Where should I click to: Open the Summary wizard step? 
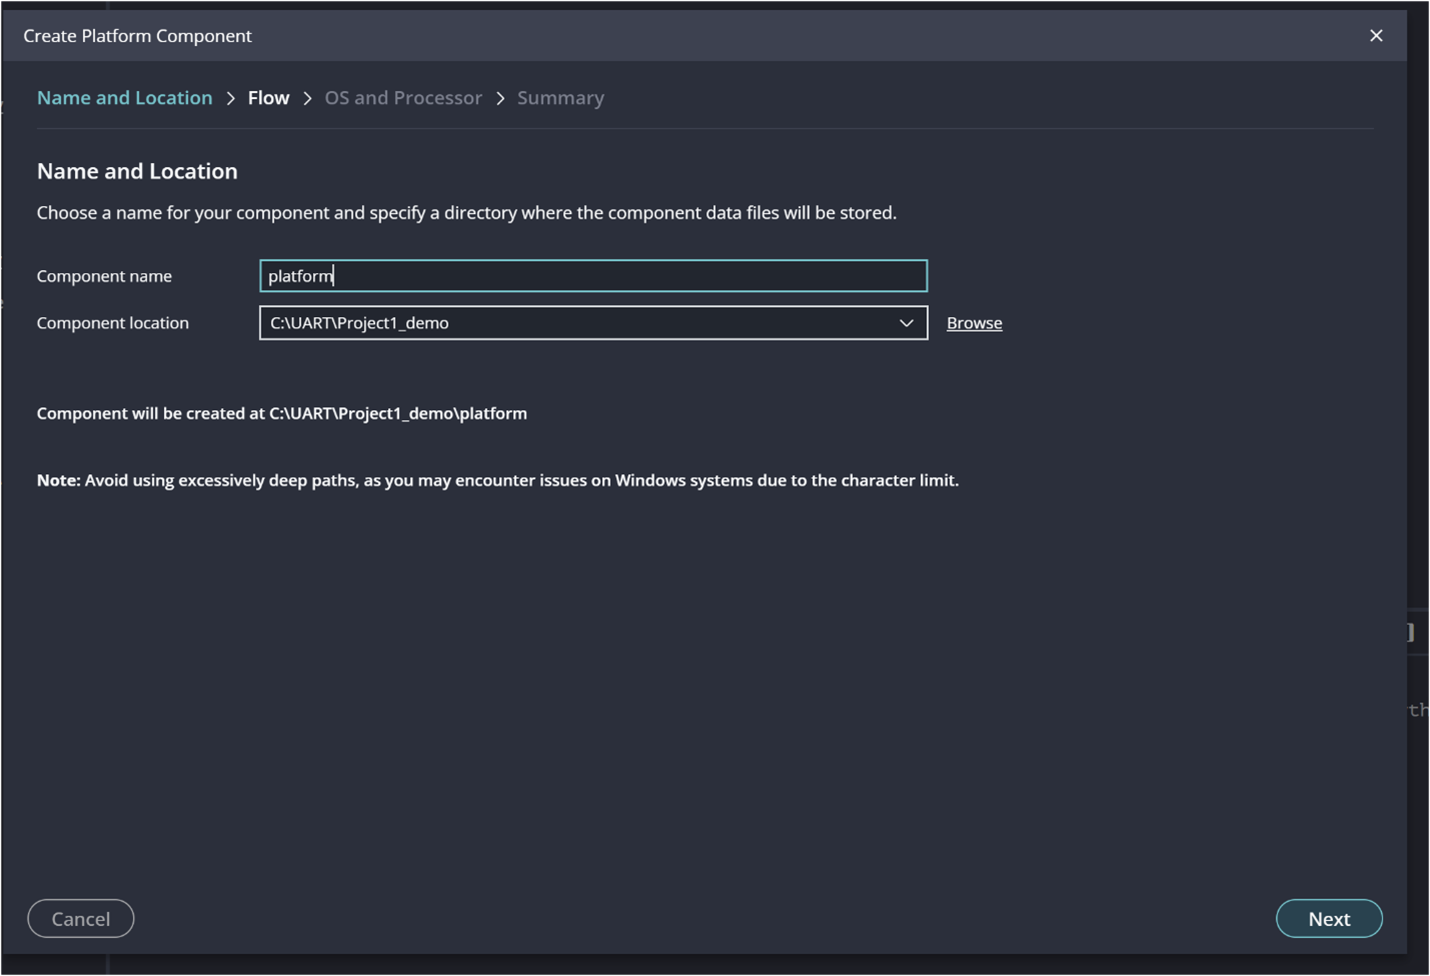tap(560, 97)
